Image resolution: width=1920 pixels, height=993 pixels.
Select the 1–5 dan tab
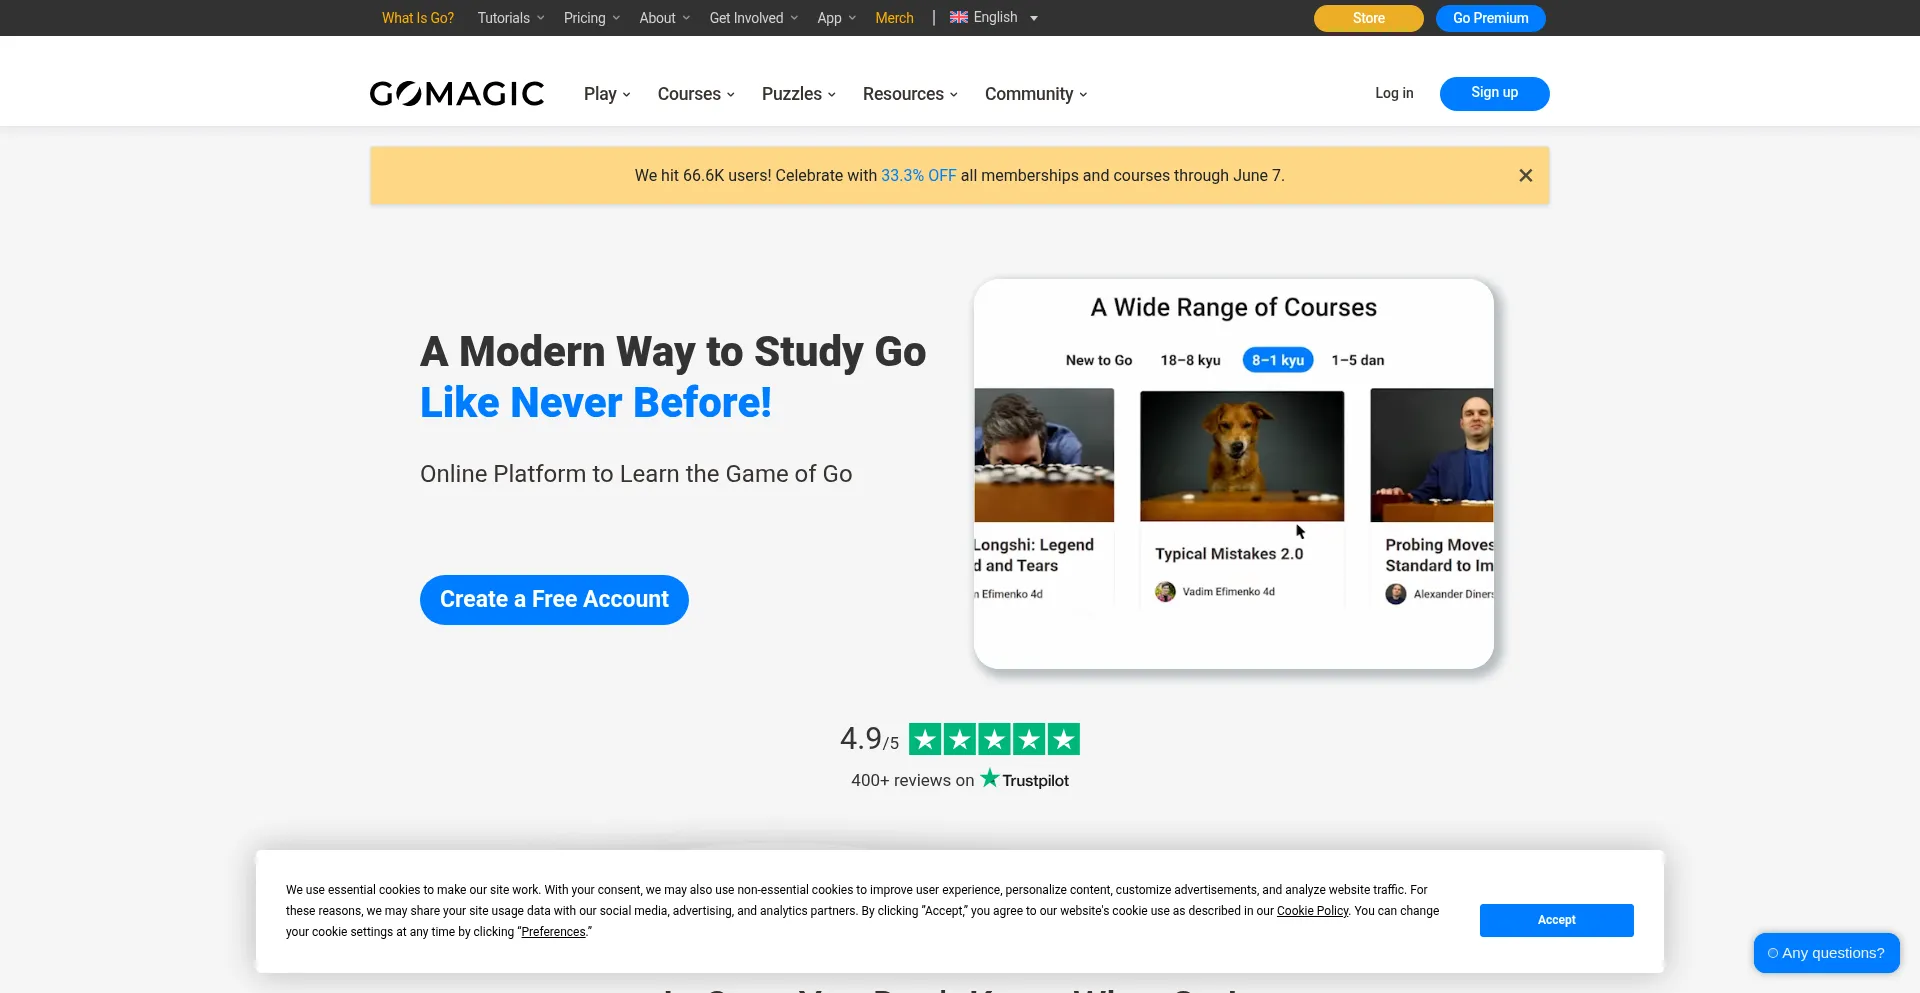1357,361
